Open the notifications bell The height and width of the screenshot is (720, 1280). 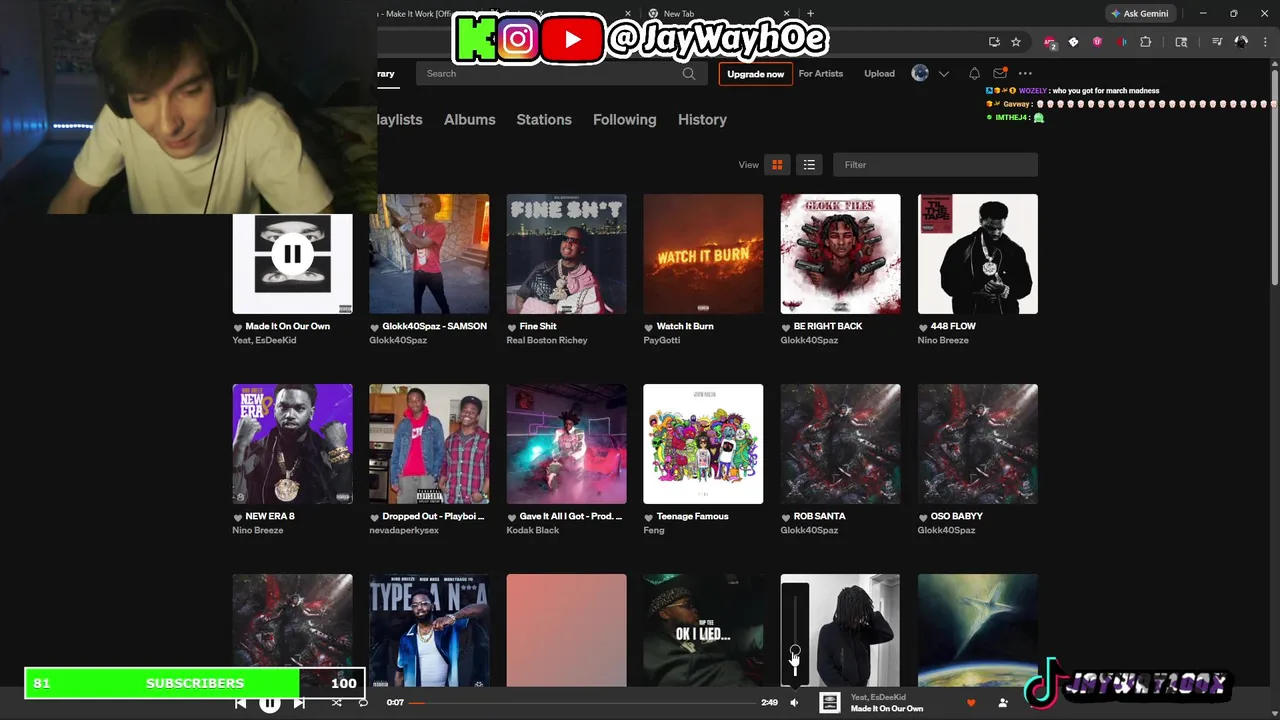point(974,73)
